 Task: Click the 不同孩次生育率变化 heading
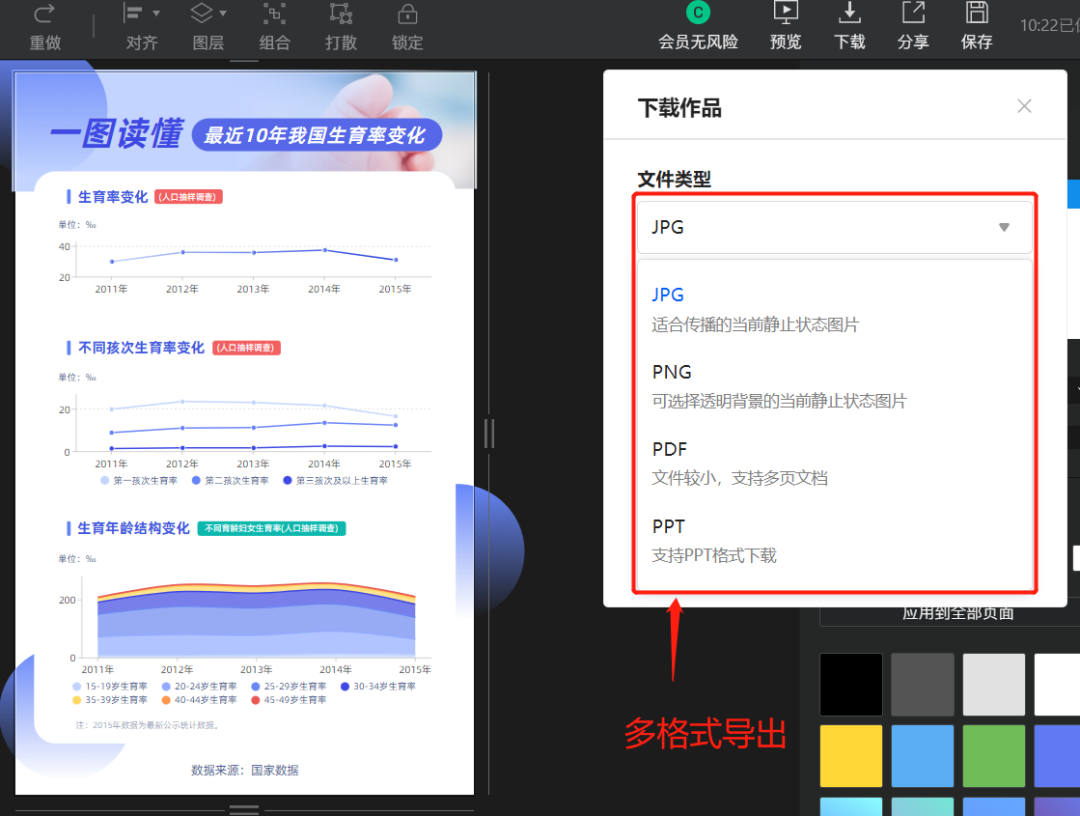[x=141, y=348]
